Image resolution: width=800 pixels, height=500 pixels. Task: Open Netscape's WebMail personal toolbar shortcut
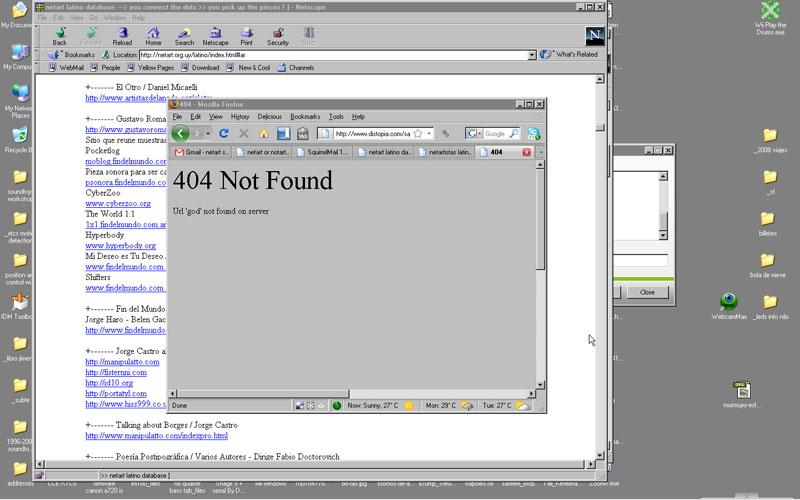coord(66,68)
